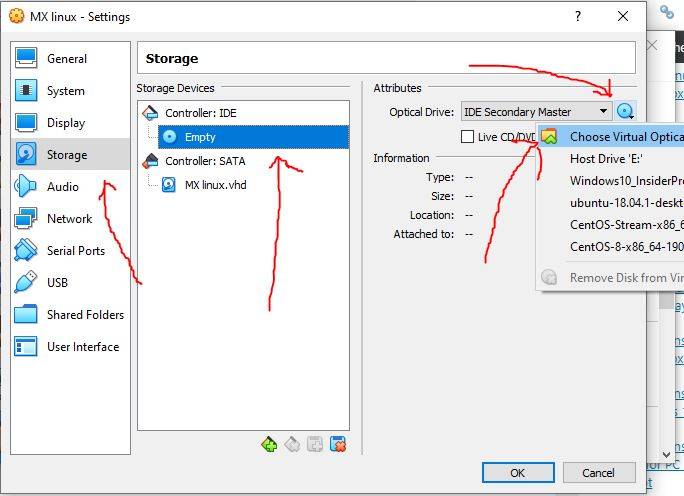
Task: Enable the Live CD/DVD checkbox
Action: pyautogui.click(x=467, y=137)
